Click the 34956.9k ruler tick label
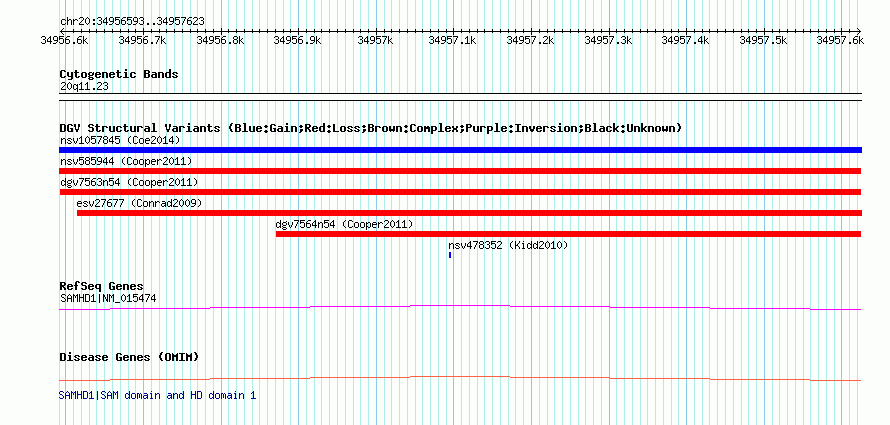The height and width of the screenshot is (425, 890). point(297,40)
